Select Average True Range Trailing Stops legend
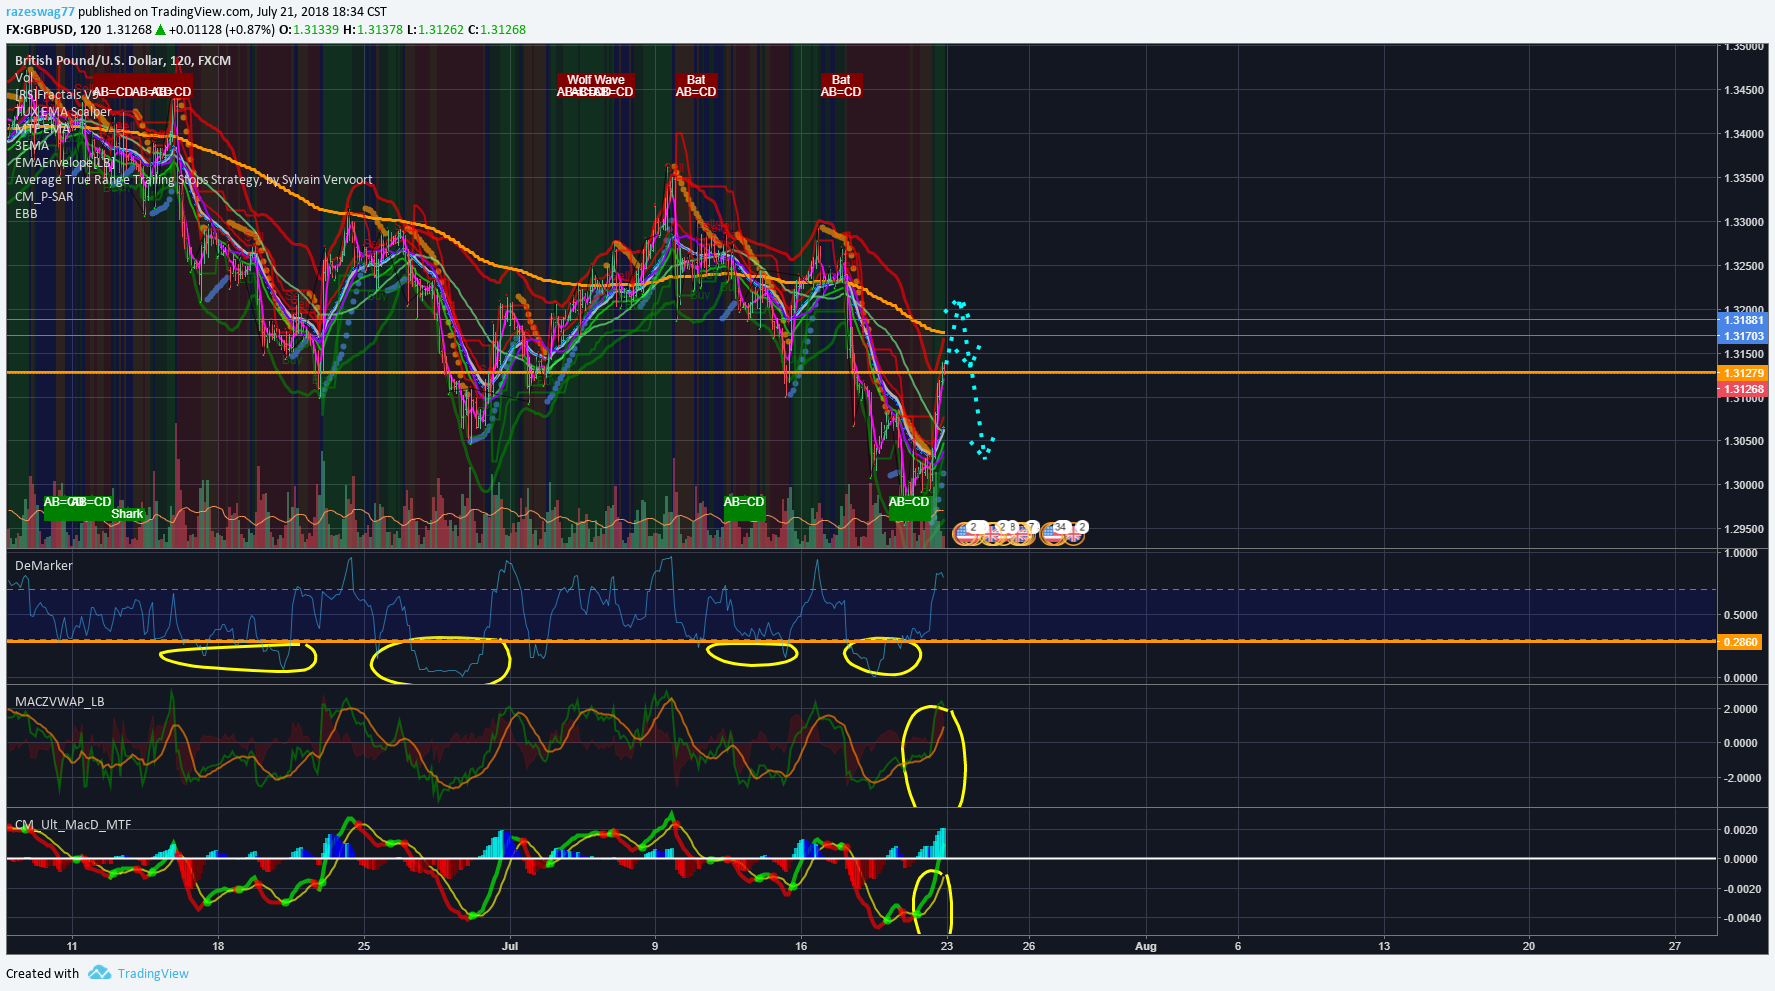 (x=193, y=179)
